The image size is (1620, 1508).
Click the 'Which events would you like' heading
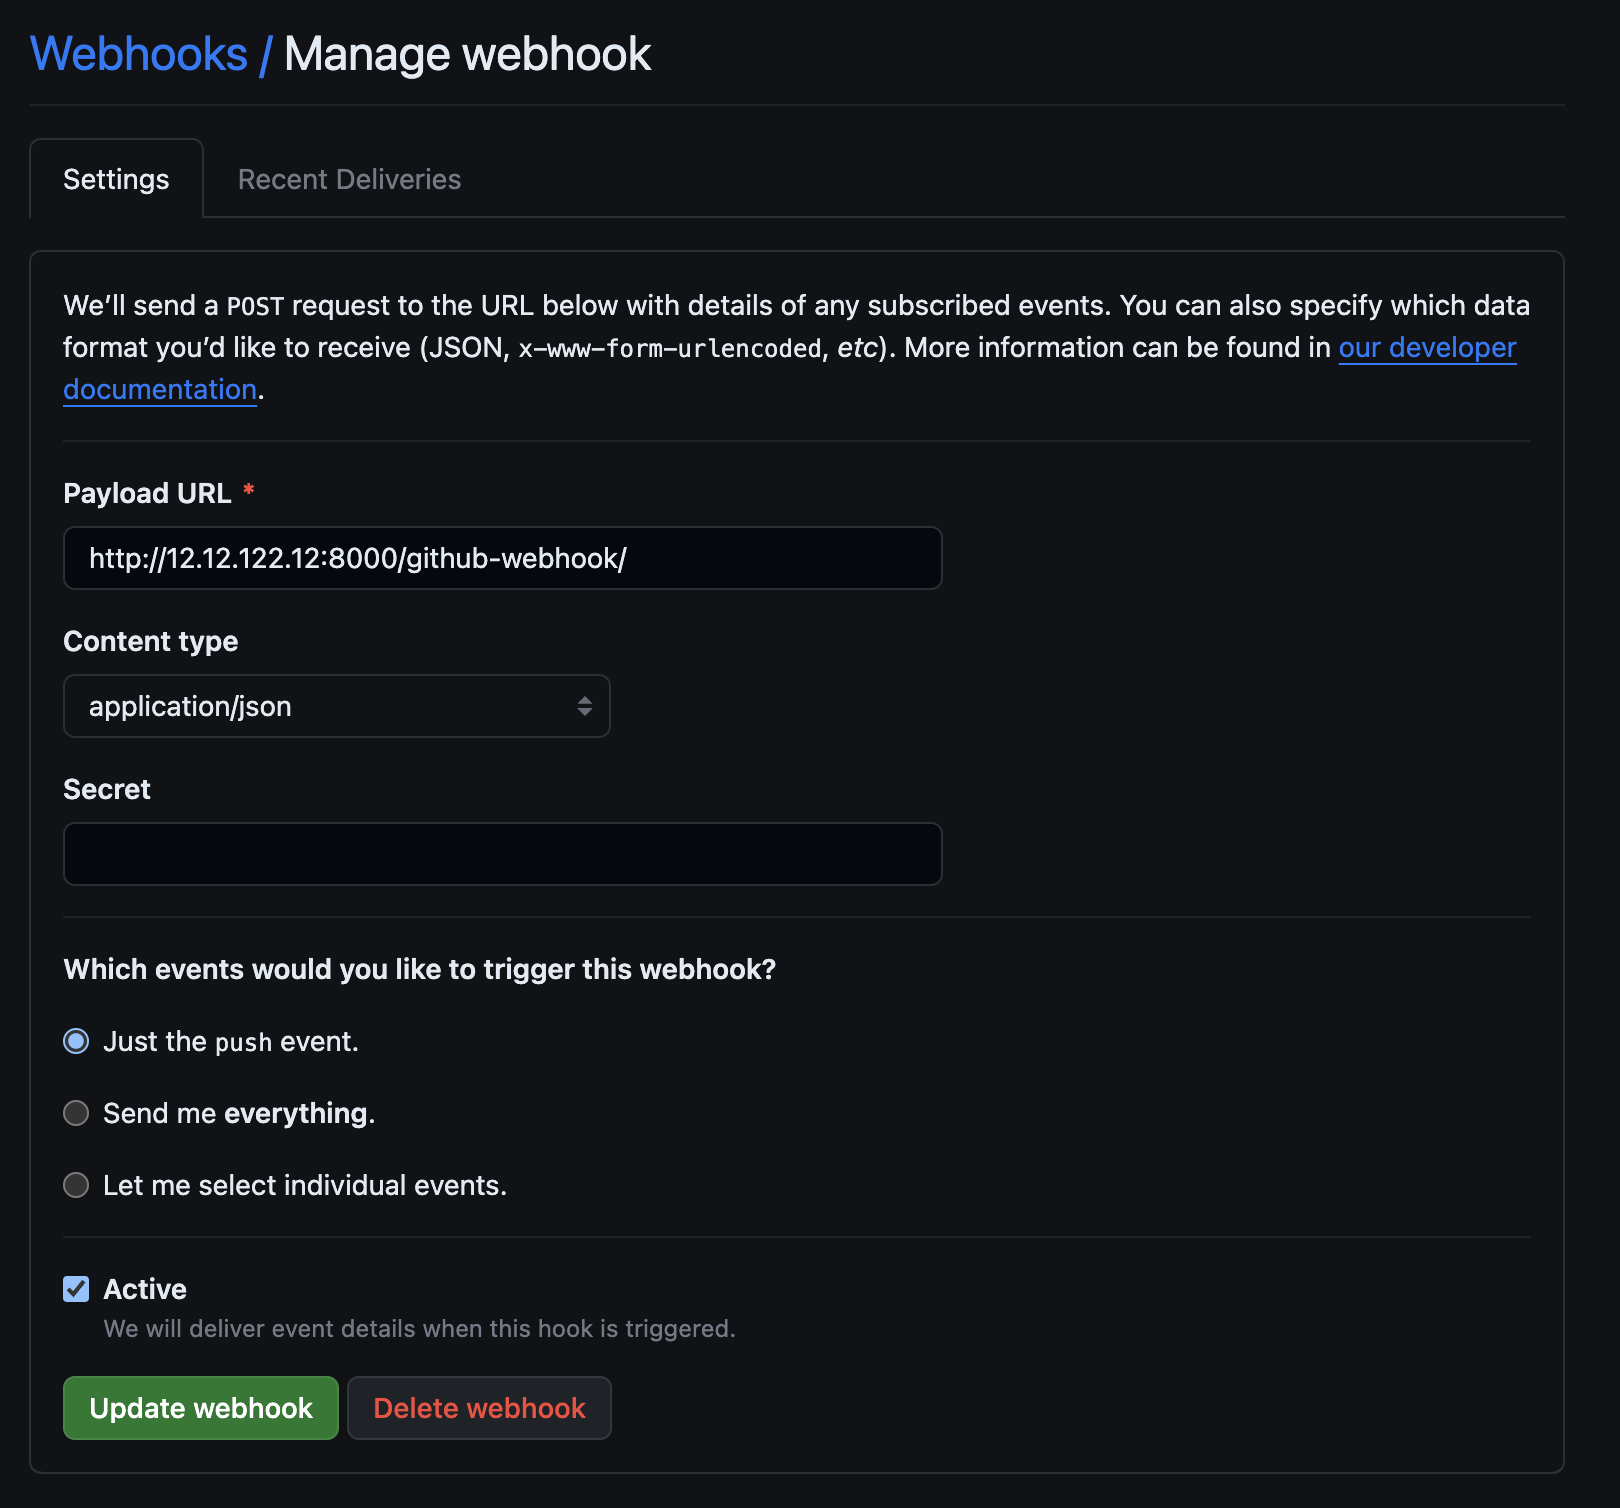420,969
